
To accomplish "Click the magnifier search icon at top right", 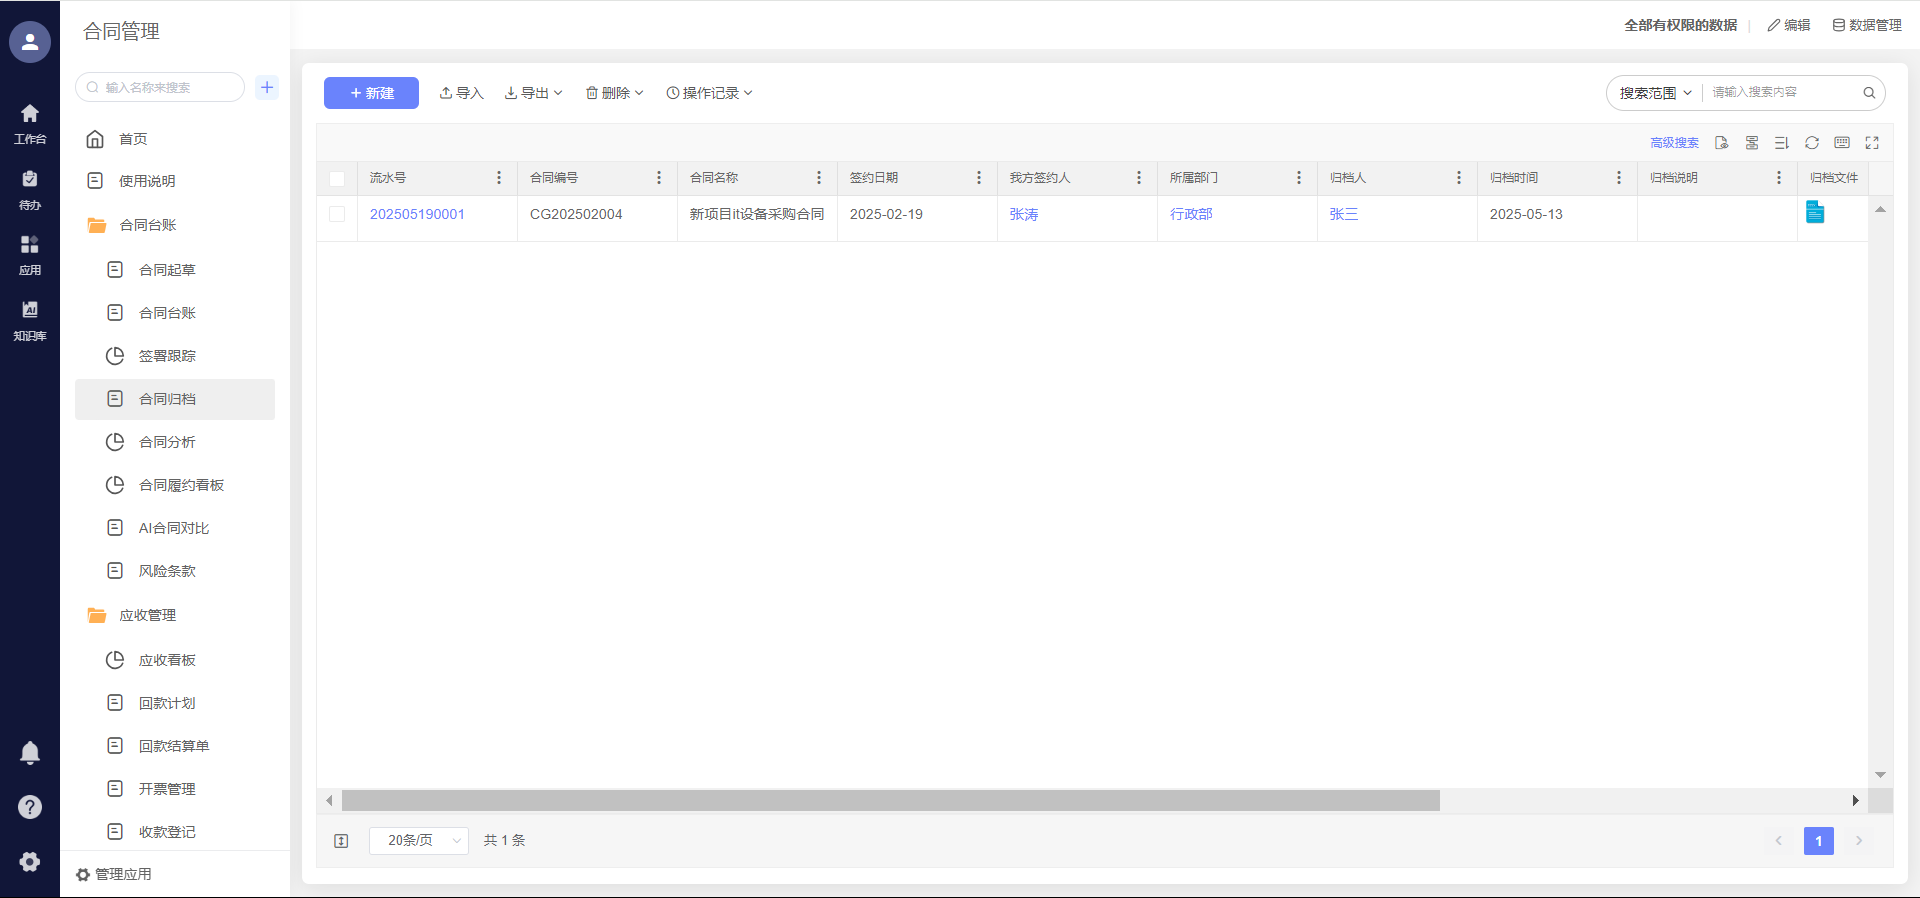I will point(1868,93).
